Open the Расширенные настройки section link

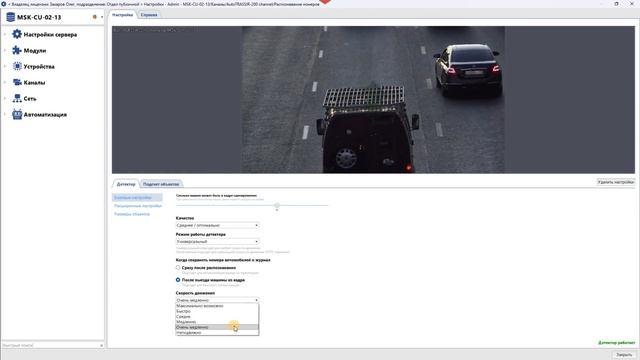coord(138,206)
